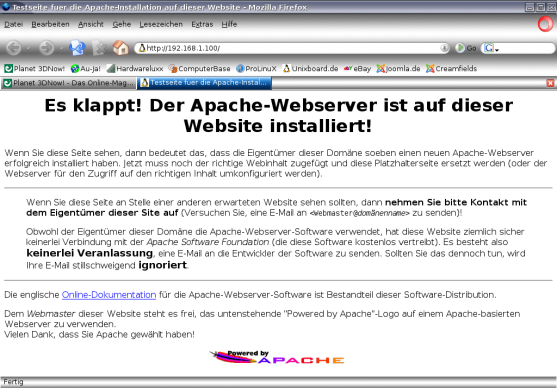Click the Fertig status bar text
557x388 pixels.
(x=13, y=382)
